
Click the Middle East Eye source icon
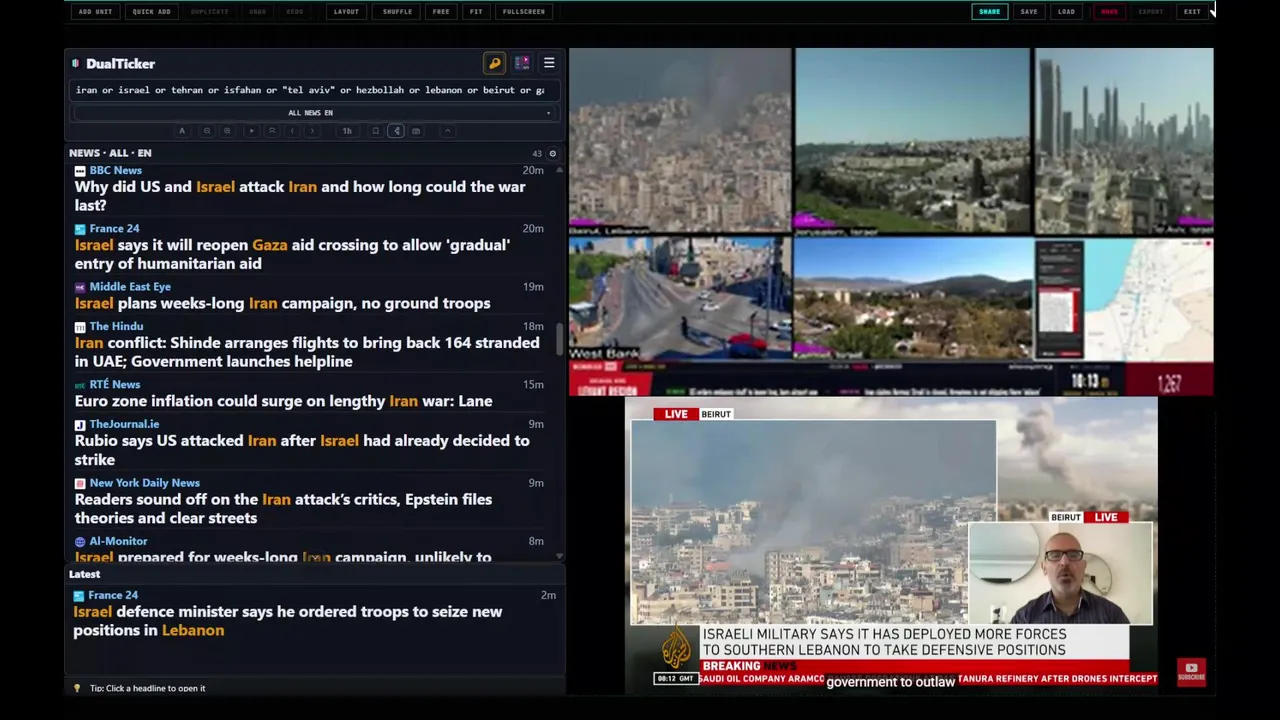80,287
